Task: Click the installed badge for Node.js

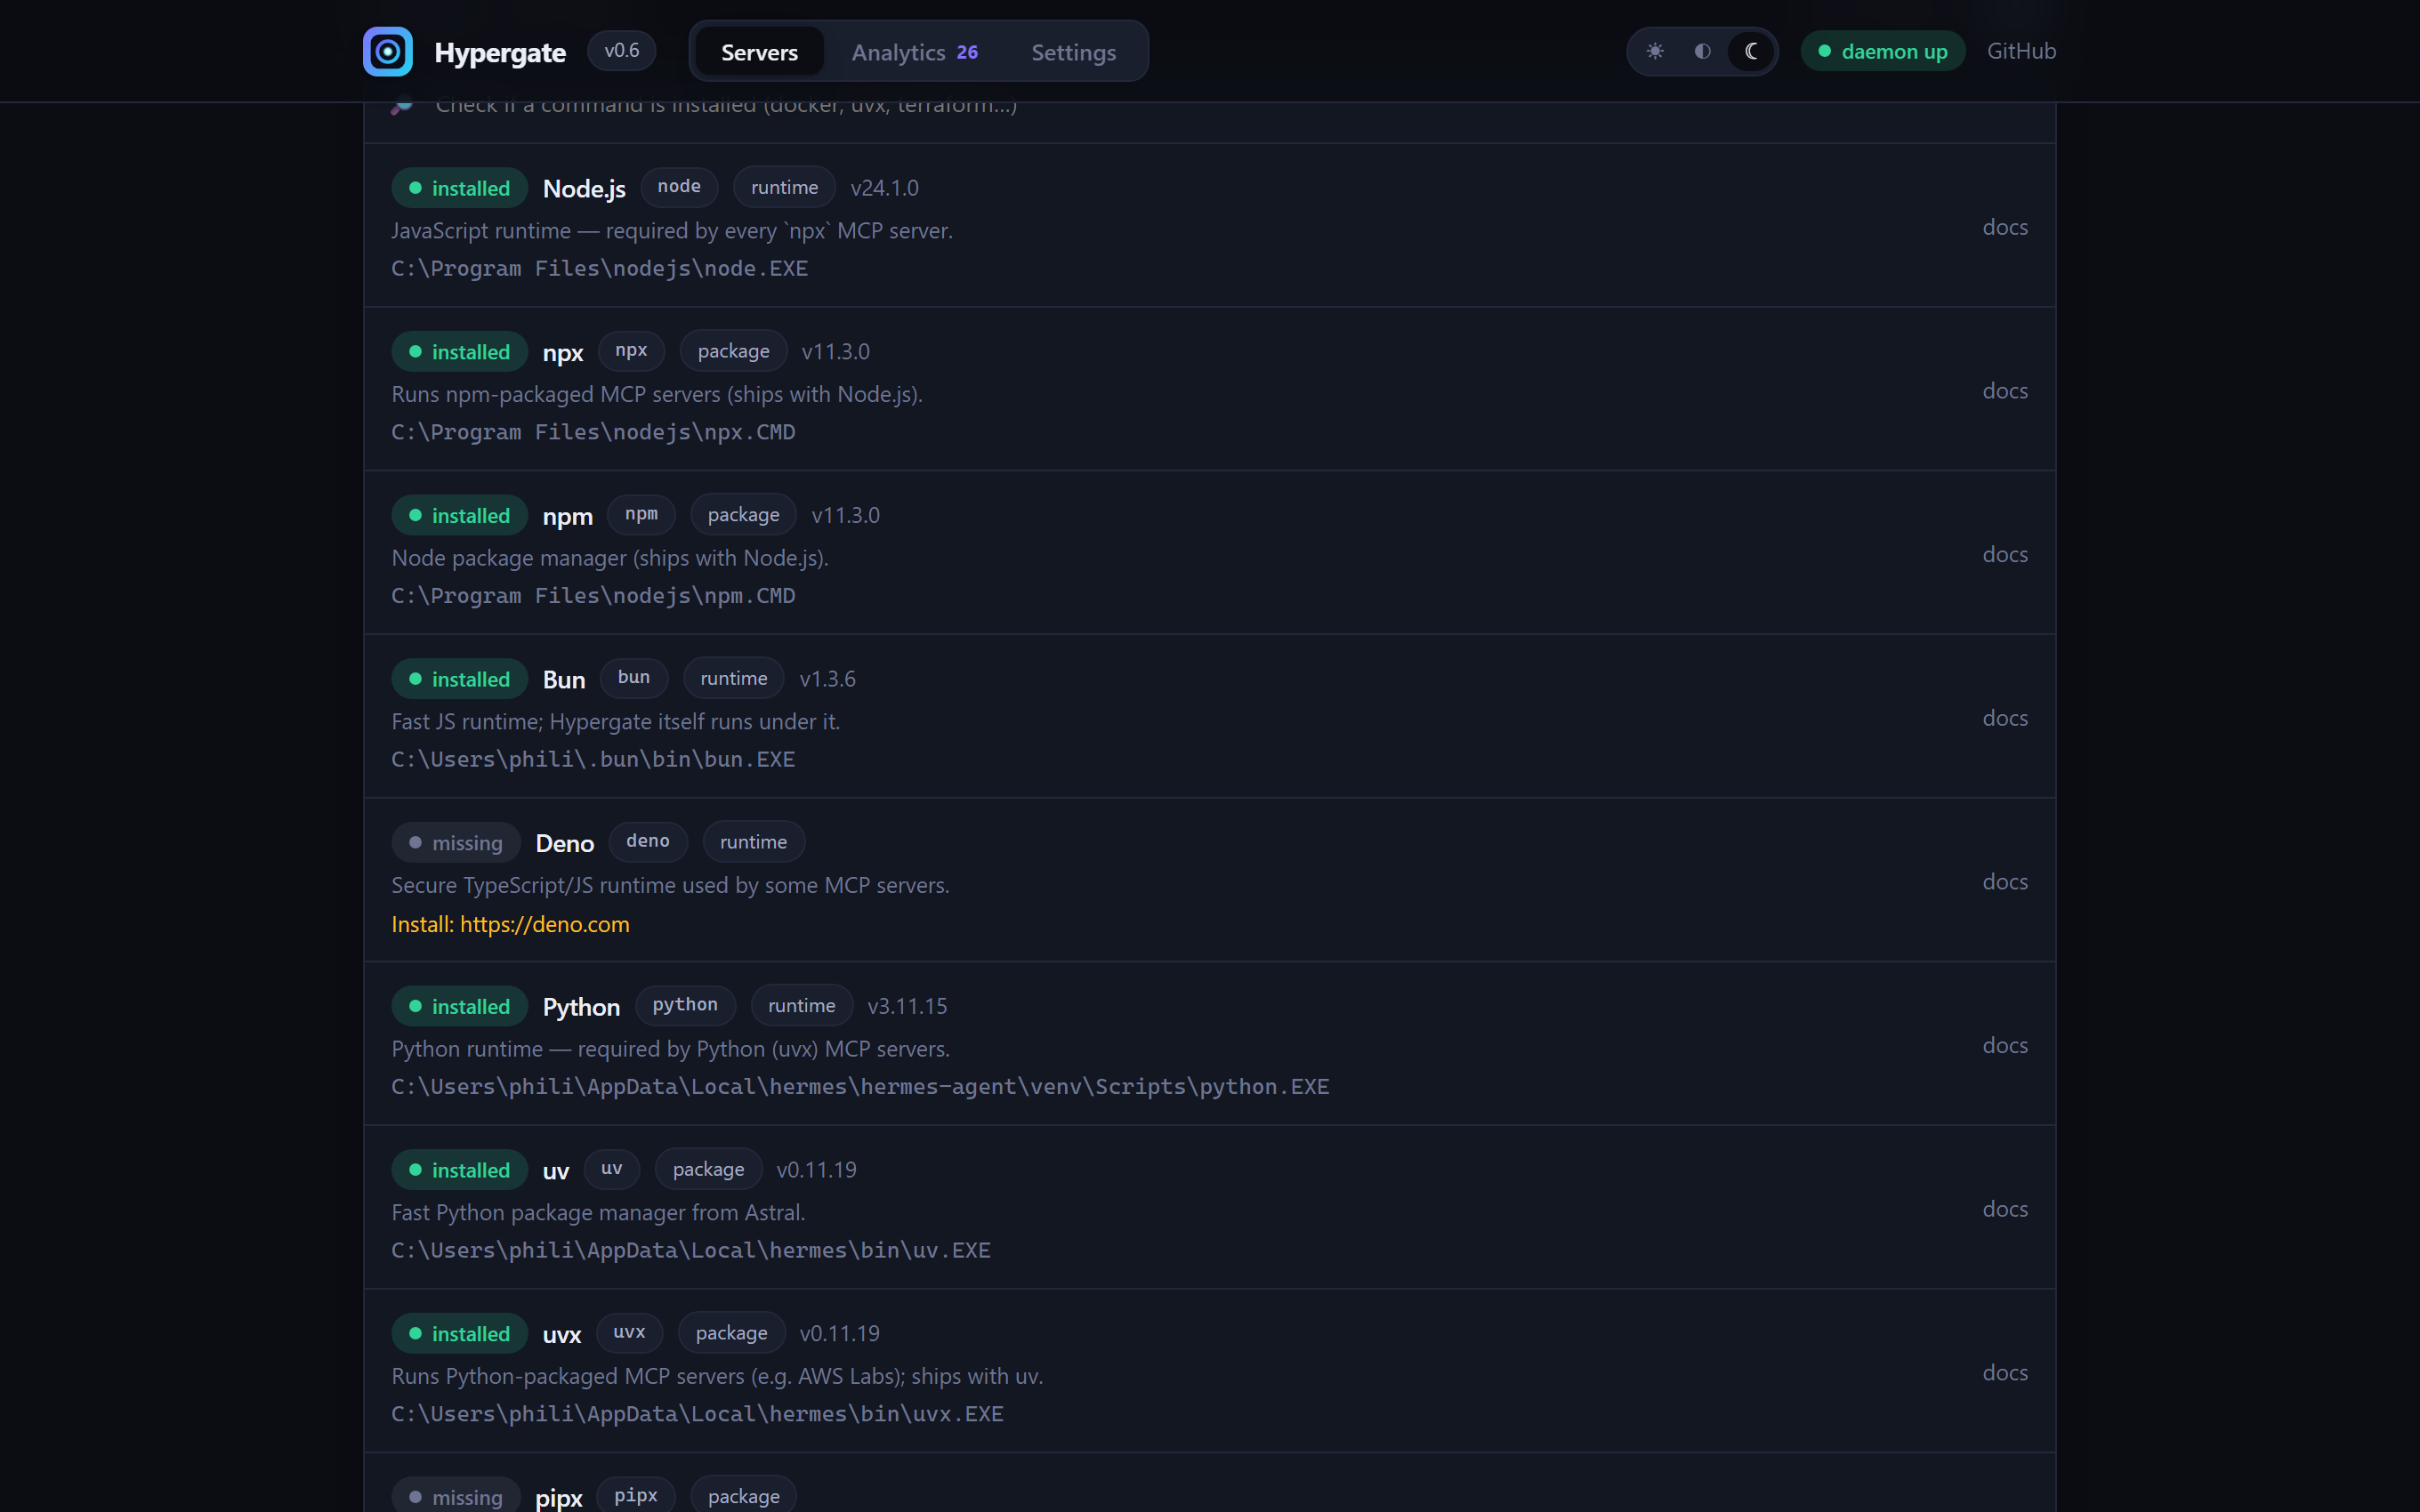Action: [459, 188]
